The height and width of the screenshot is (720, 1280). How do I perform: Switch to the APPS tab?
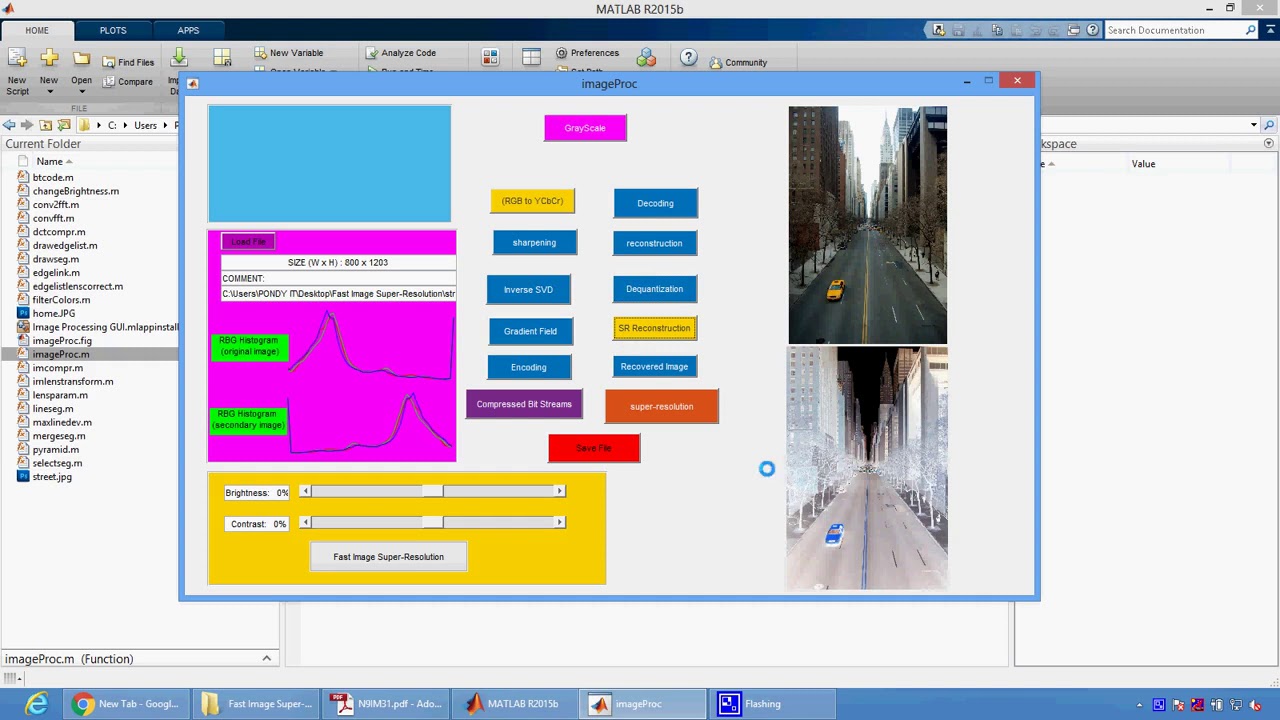pos(188,30)
